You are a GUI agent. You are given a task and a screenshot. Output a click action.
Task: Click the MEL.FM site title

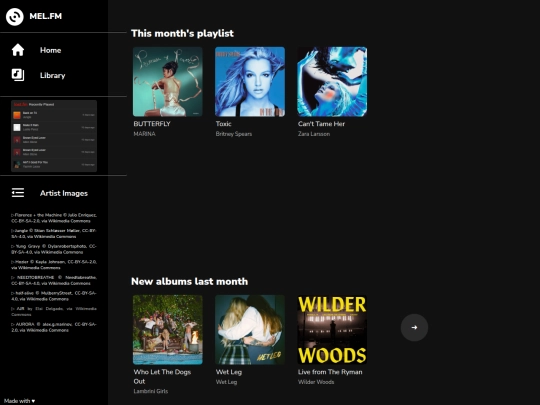pyautogui.click(x=45, y=16)
